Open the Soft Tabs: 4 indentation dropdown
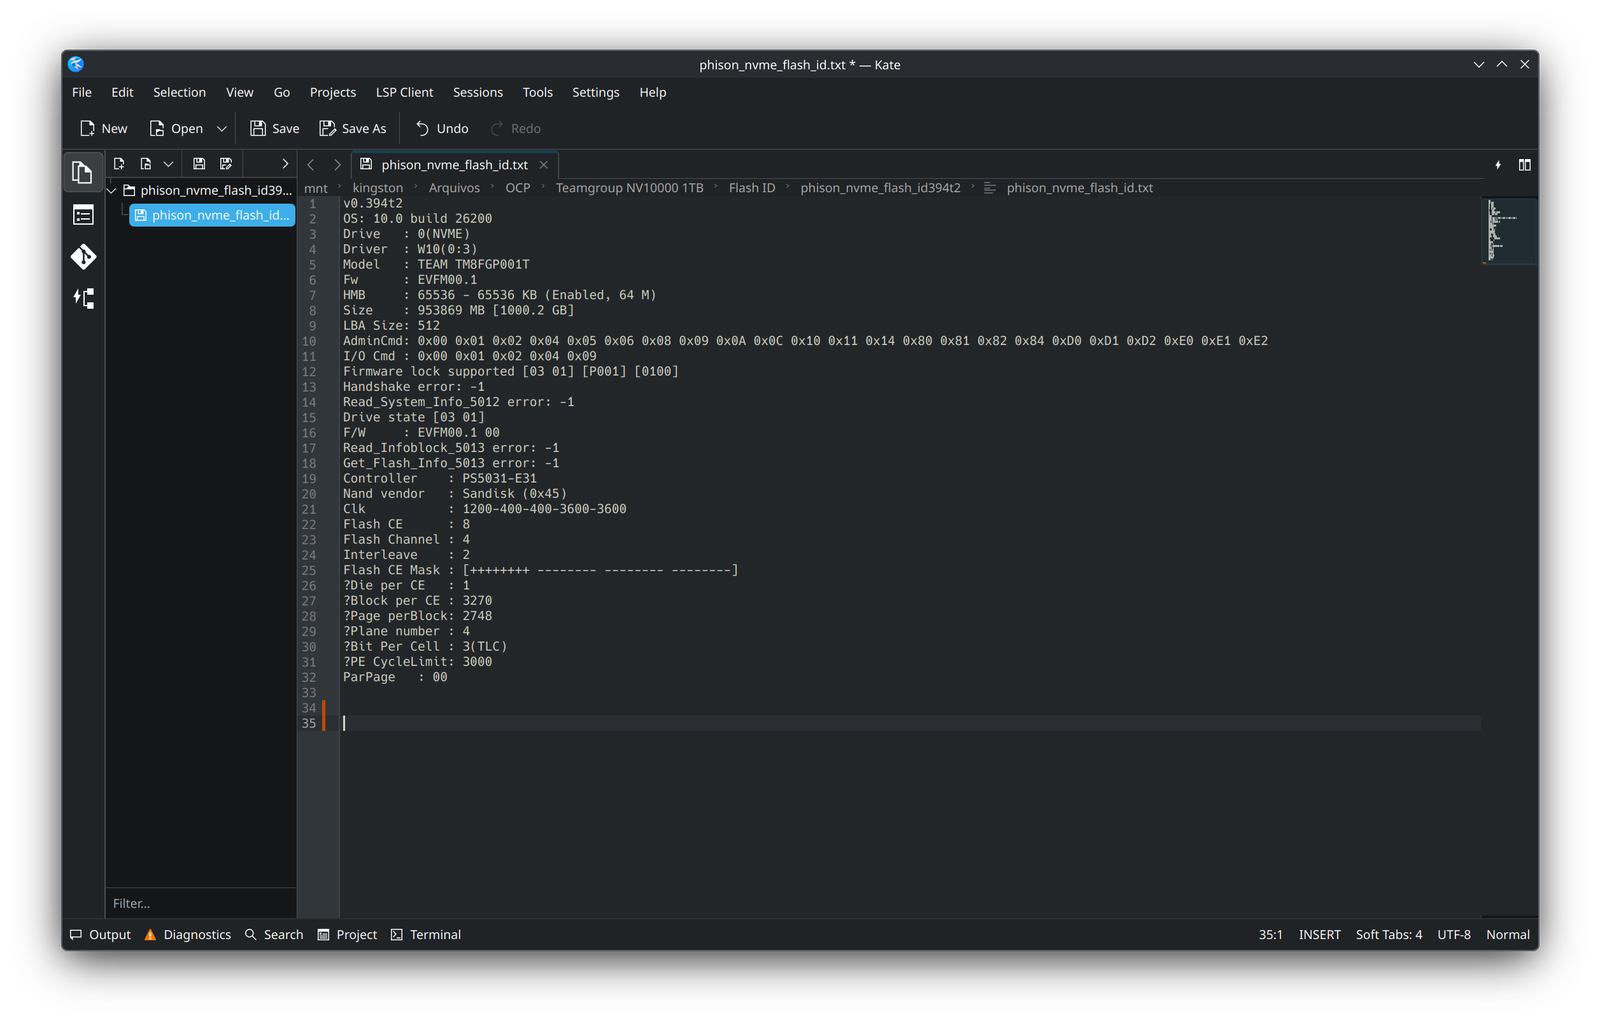Viewport: 1600px width, 1023px height. [x=1389, y=935]
